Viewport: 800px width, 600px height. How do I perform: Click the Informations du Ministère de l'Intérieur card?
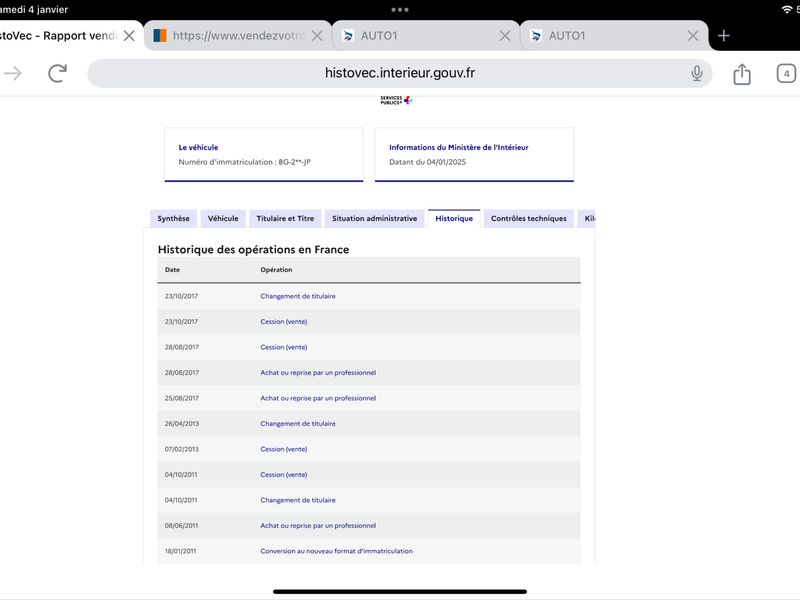(x=474, y=155)
